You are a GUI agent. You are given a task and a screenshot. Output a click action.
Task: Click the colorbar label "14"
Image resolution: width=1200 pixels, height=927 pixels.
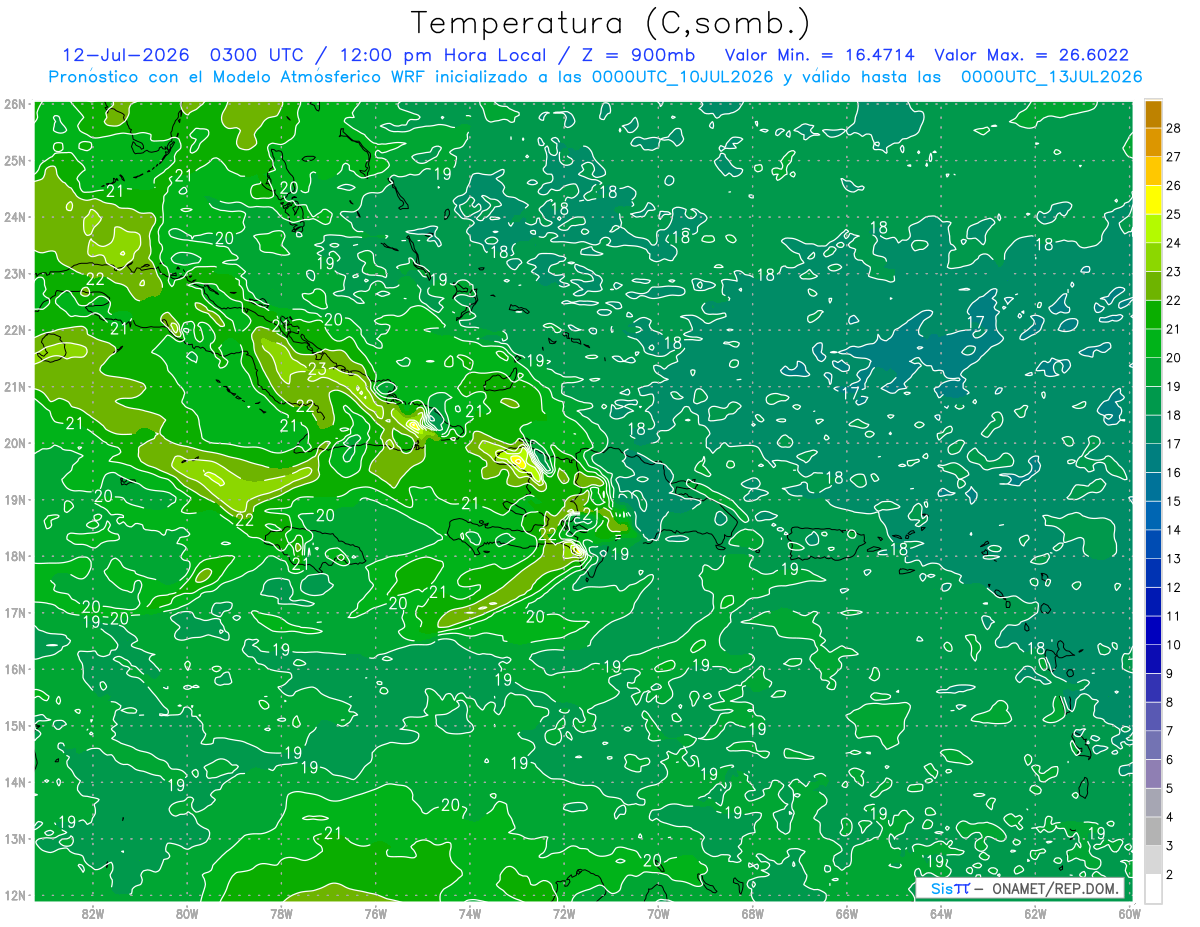point(1174,530)
